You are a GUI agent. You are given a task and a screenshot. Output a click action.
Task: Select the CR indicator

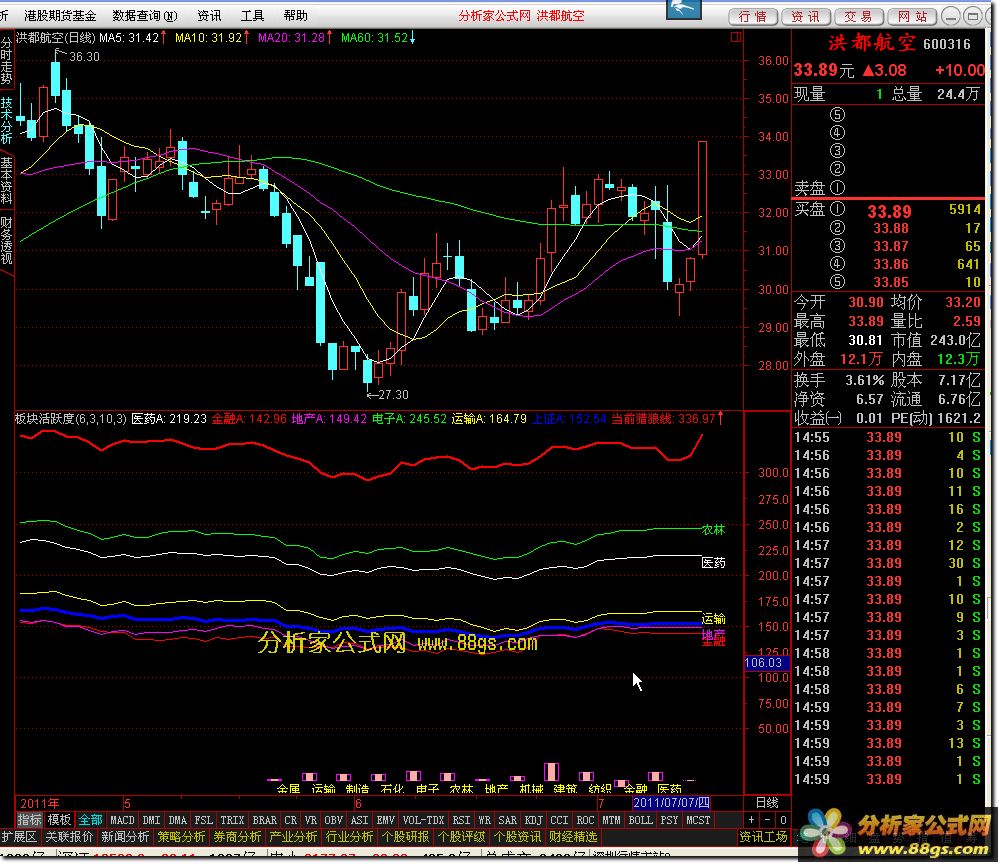click(291, 820)
